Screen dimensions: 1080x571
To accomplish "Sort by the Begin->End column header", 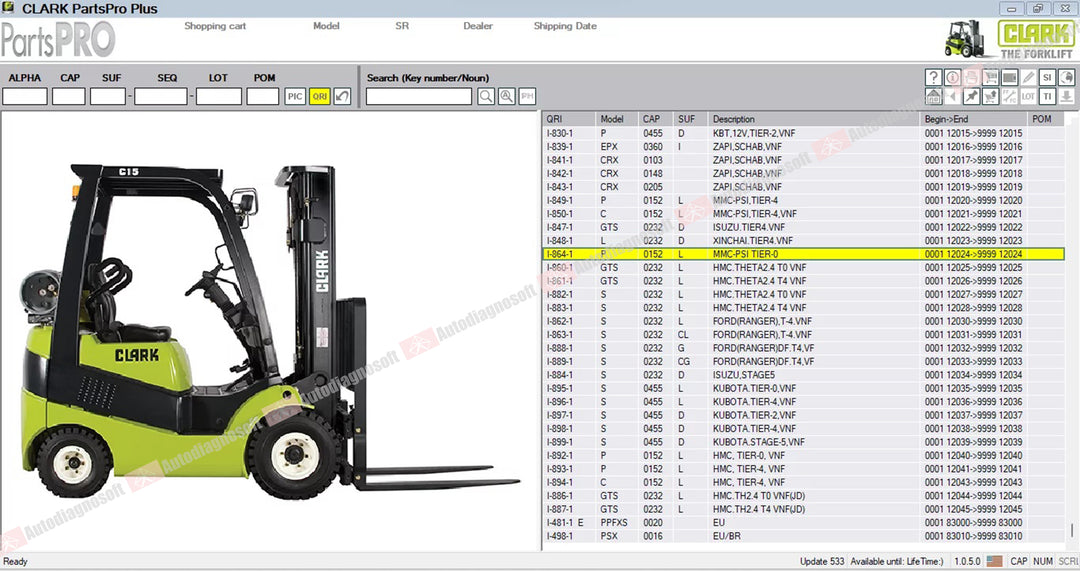I will pos(973,119).
